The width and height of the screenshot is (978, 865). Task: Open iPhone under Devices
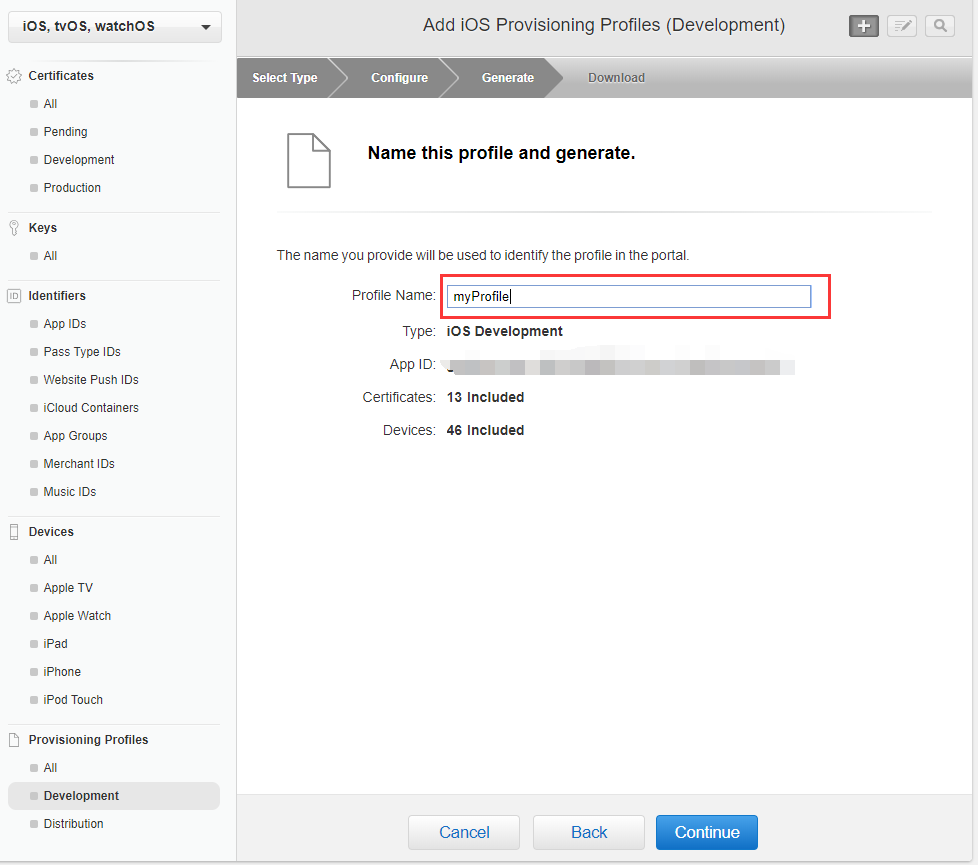tap(62, 672)
